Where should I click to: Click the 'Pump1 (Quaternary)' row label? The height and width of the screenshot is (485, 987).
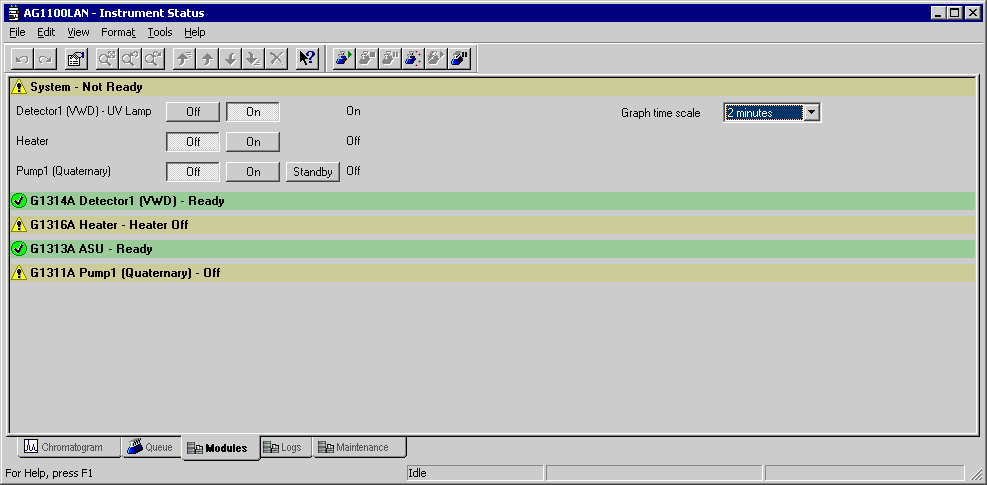(x=64, y=171)
